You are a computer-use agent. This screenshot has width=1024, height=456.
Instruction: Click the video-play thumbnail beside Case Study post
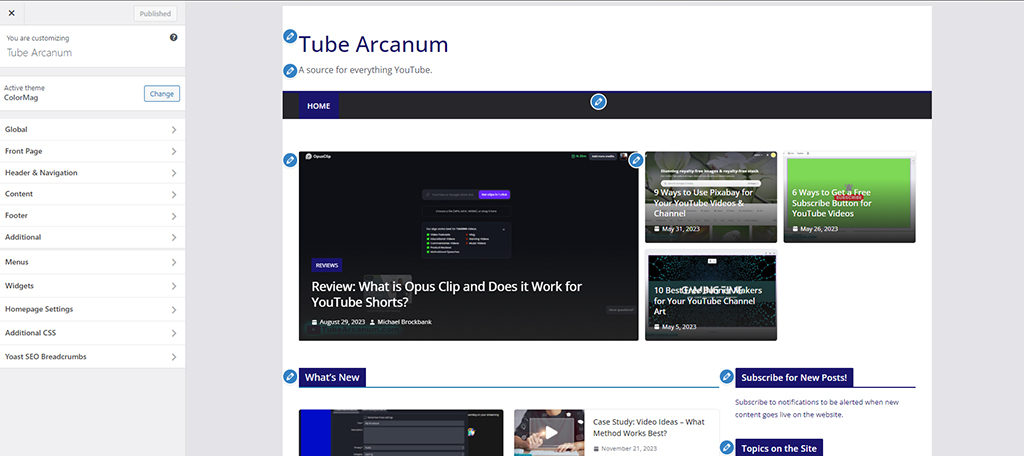(x=549, y=432)
